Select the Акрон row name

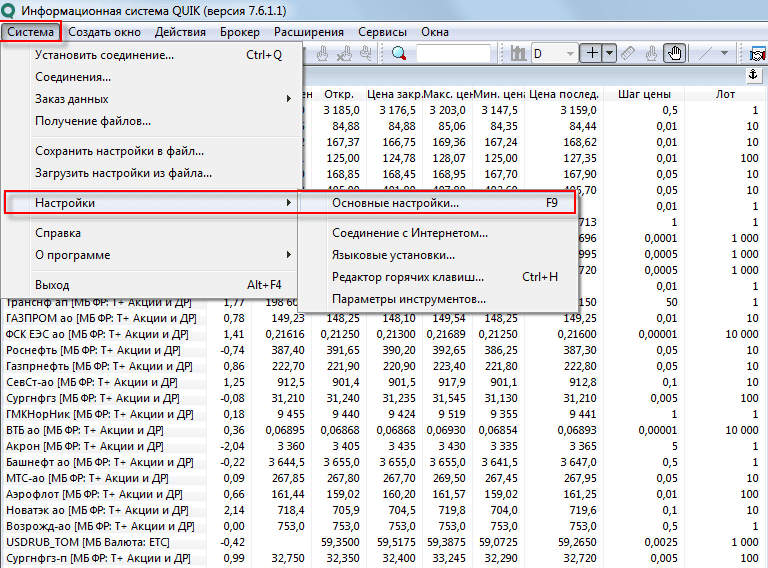click(85, 447)
